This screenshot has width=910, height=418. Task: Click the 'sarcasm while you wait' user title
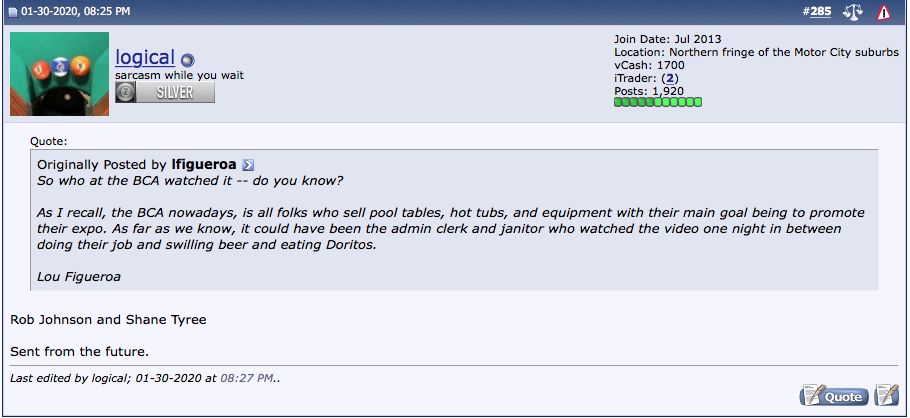pyautogui.click(x=179, y=75)
